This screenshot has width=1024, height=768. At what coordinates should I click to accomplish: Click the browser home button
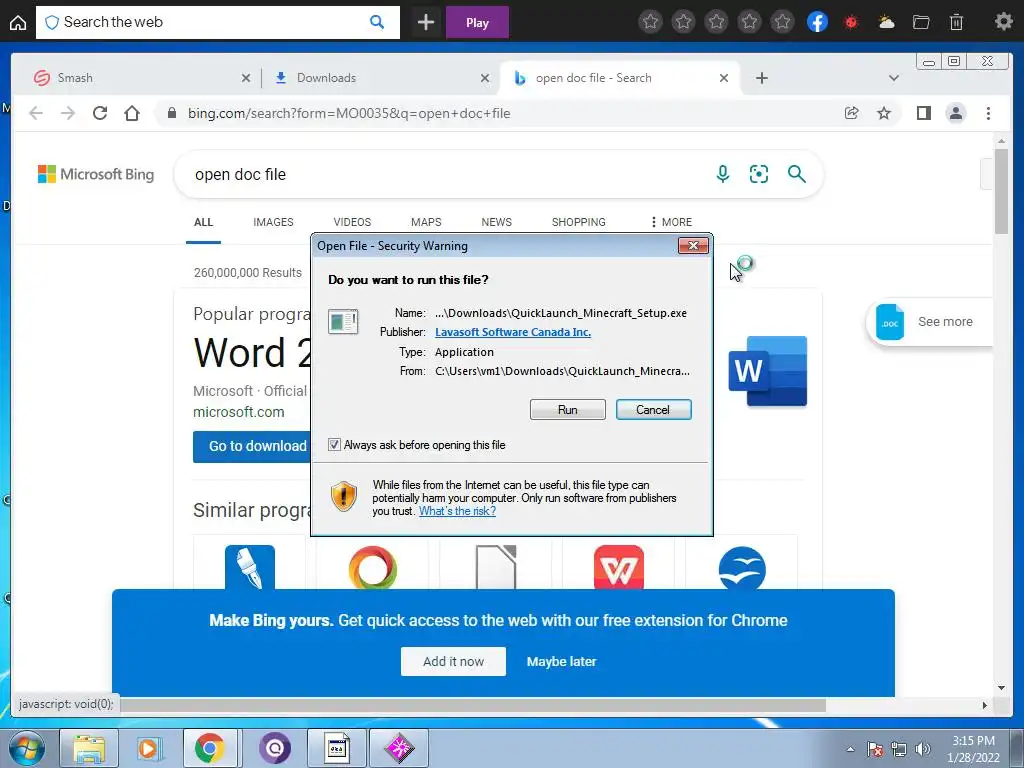tap(132, 113)
